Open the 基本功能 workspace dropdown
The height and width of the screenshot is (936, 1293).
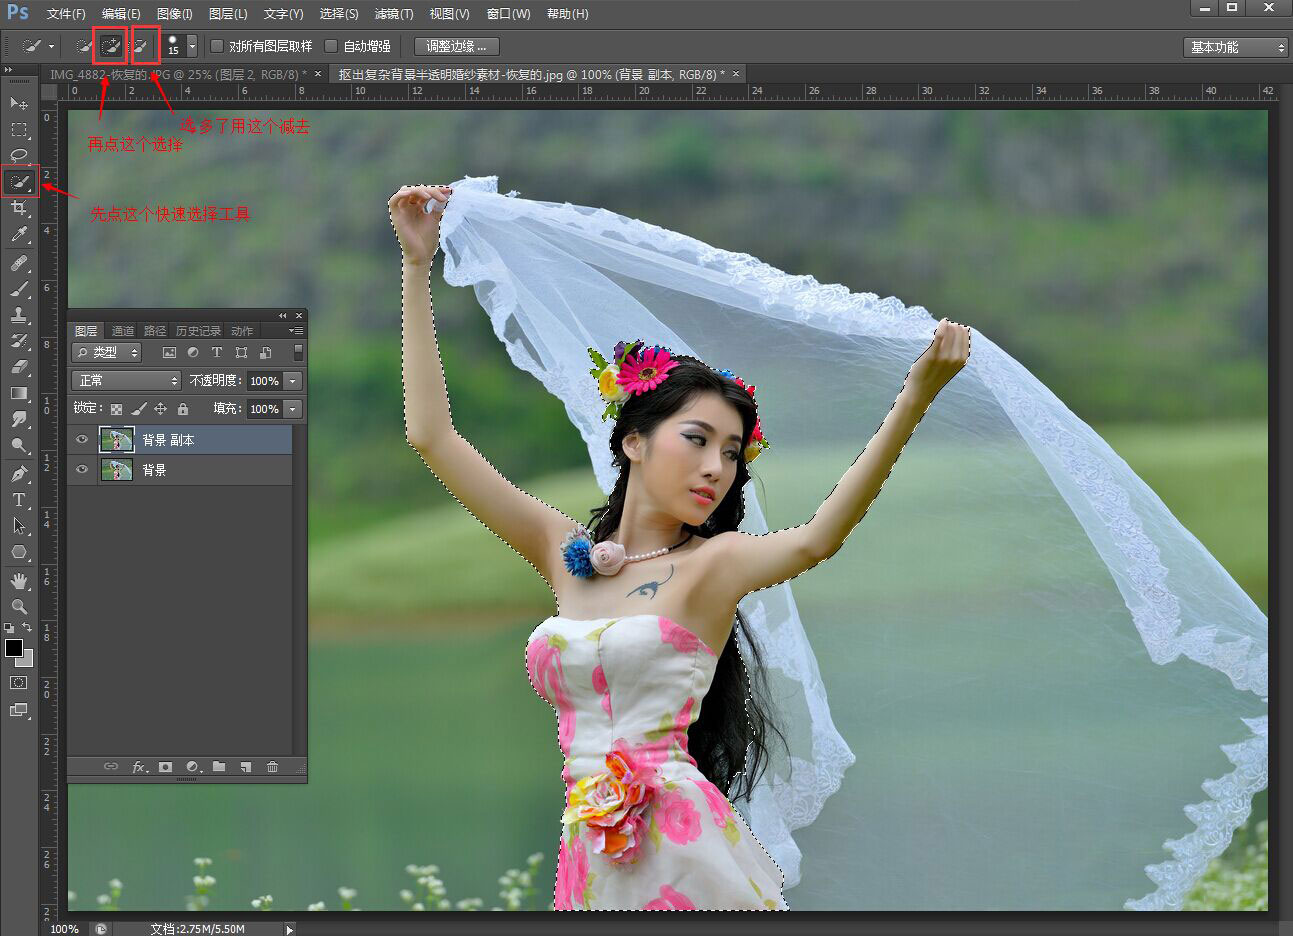(x=1234, y=46)
